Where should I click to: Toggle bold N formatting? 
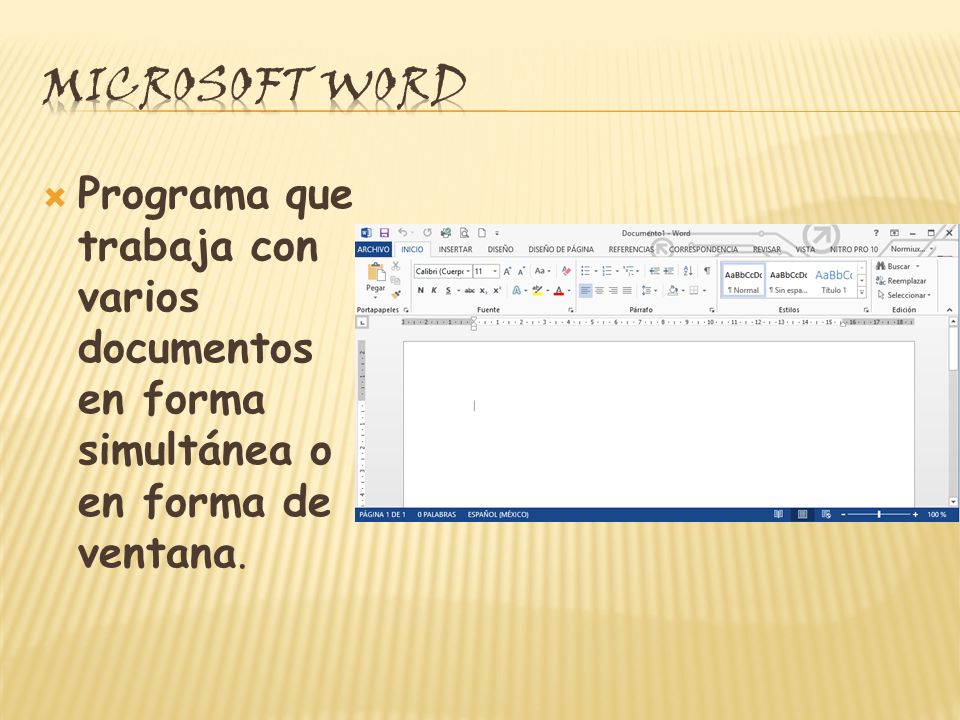coord(421,291)
